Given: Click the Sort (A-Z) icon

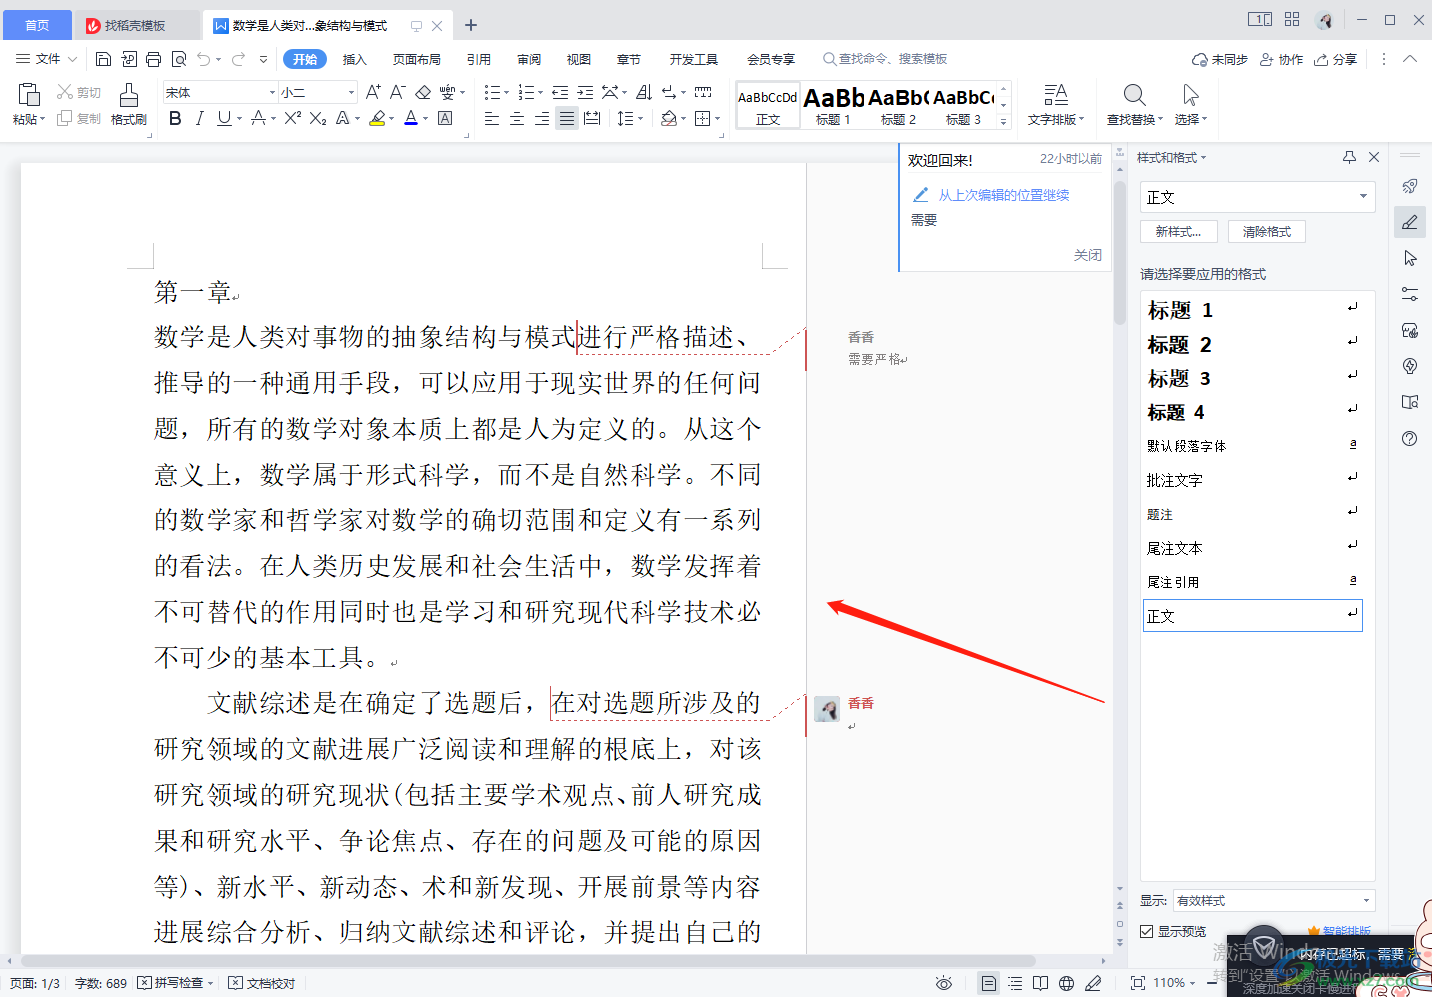Looking at the screenshot, I should [644, 92].
